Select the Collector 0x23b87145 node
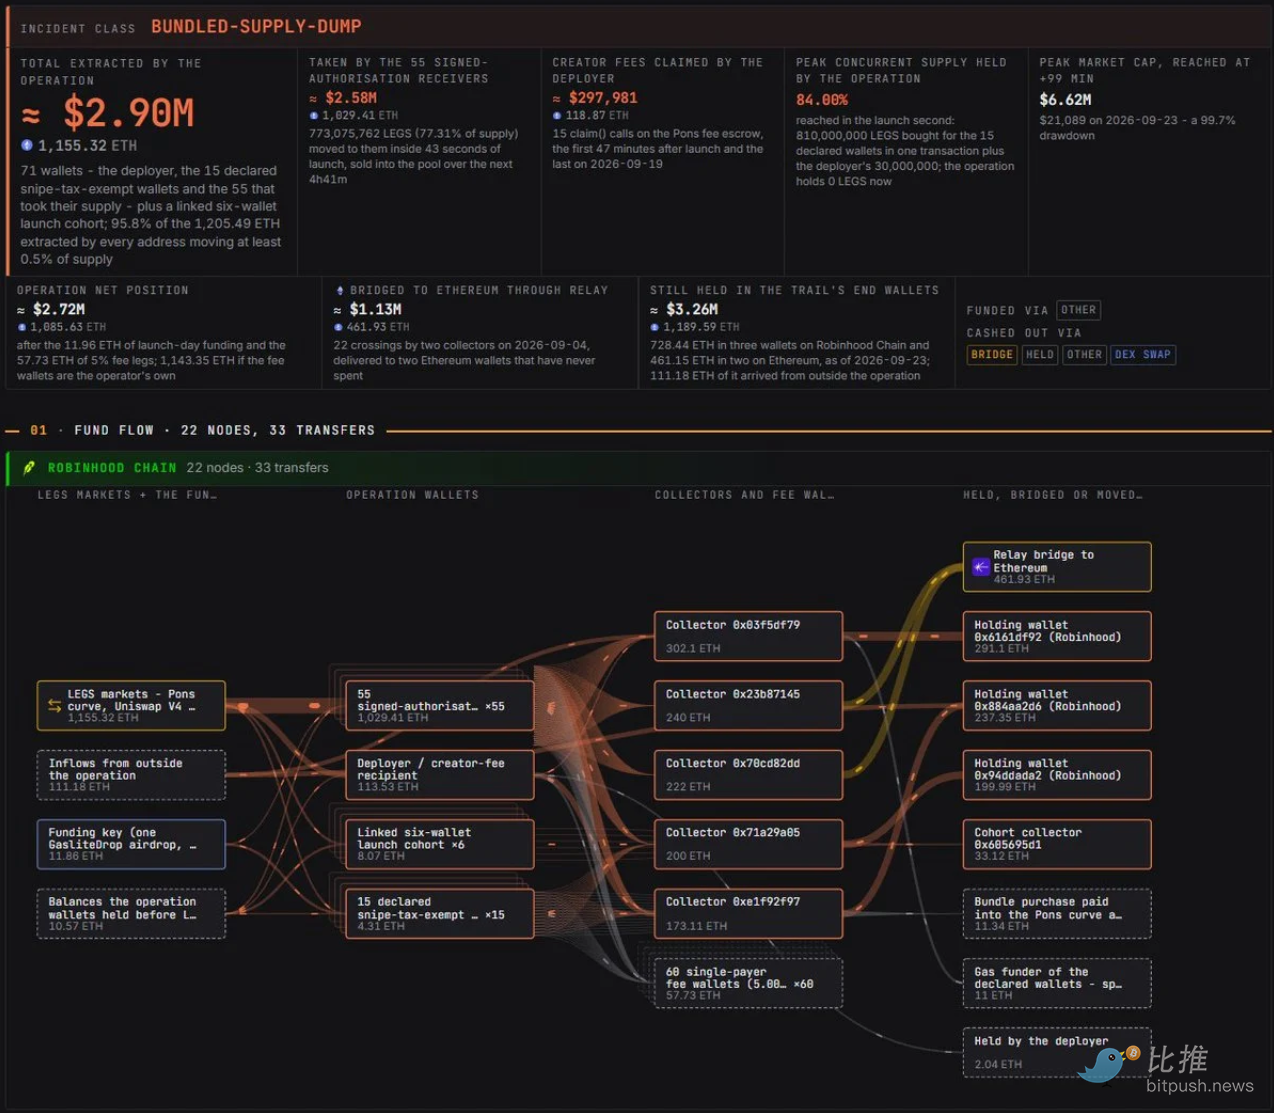This screenshot has height=1113, width=1274. (x=748, y=705)
